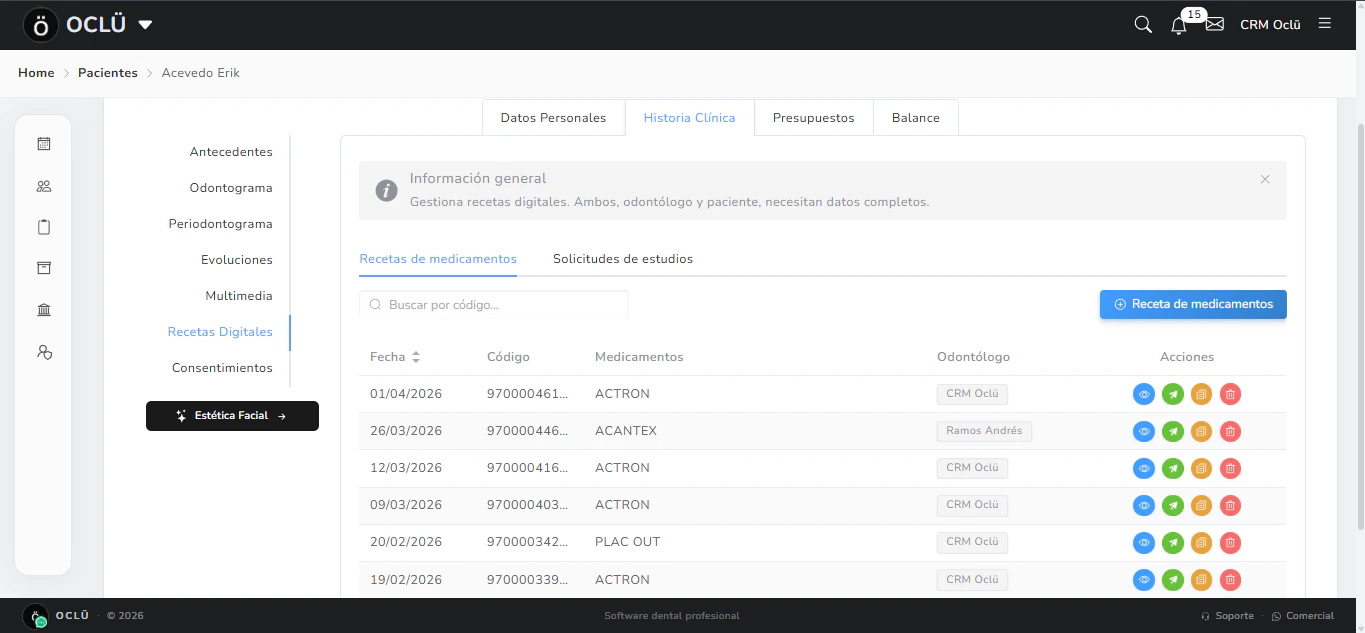Click the page vertical scrollbar
Viewport: 1365px width, 633px height.
(1359, 325)
